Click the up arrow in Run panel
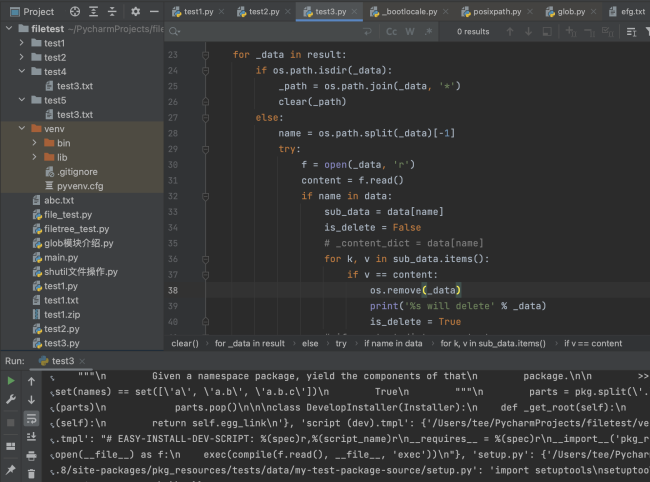Viewport: 650px width, 482px height. (31, 381)
